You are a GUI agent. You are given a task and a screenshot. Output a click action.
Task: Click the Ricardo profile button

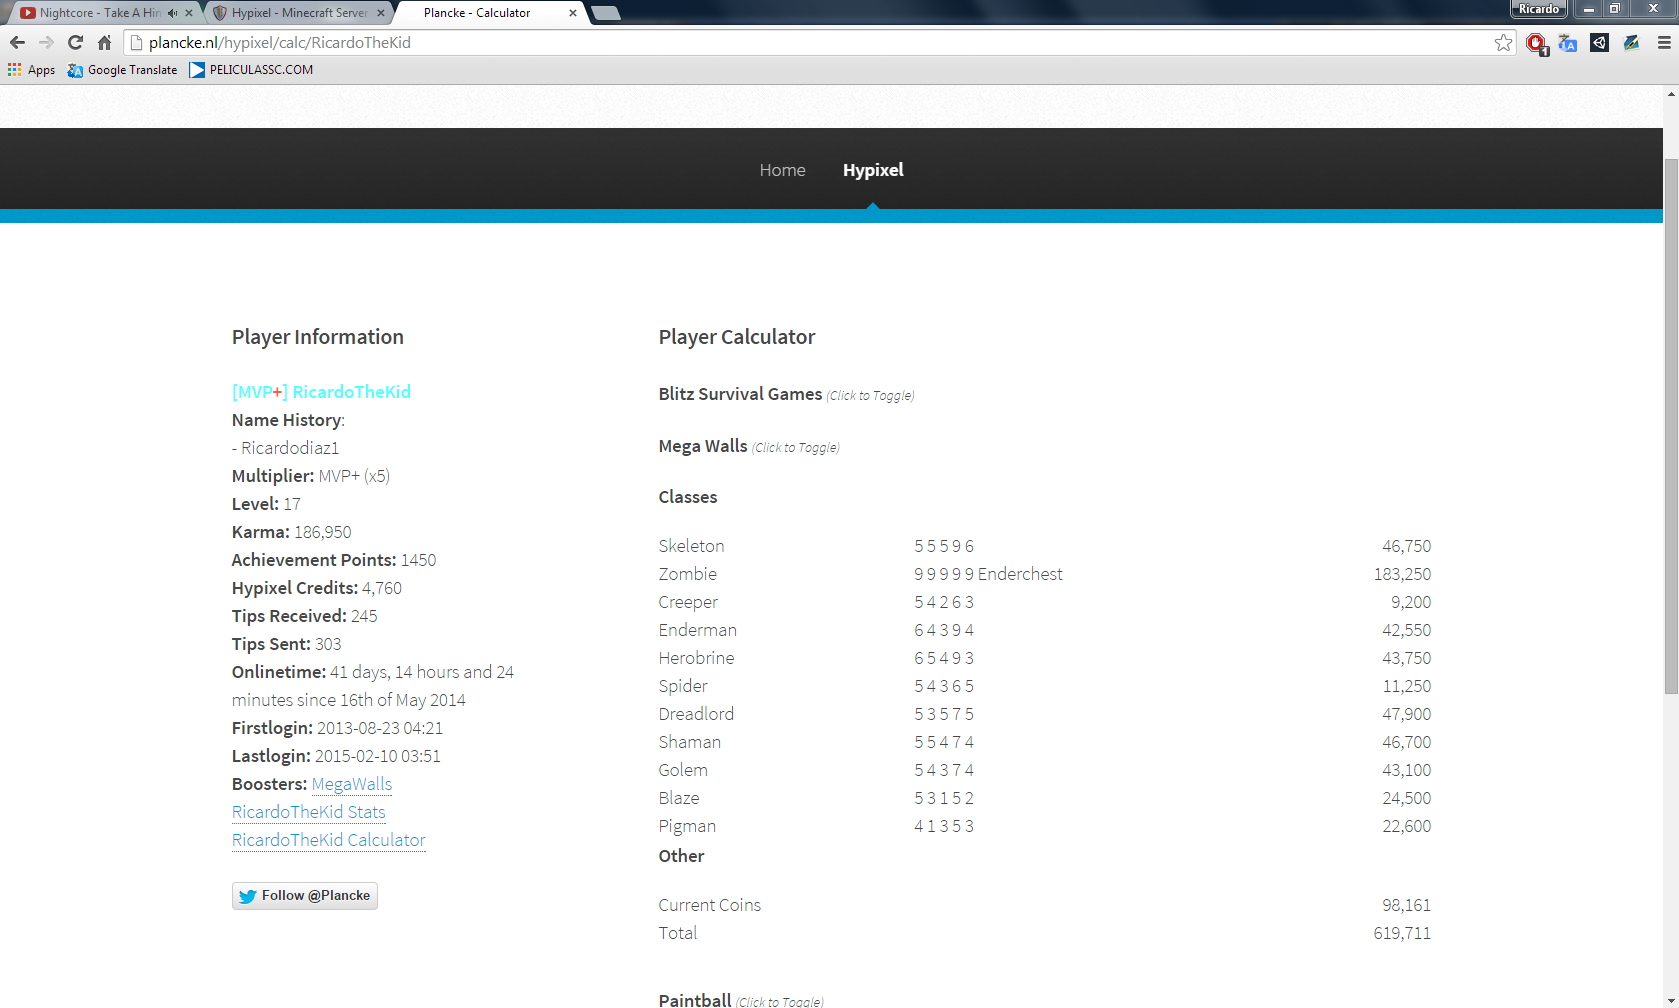click(1539, 9)
